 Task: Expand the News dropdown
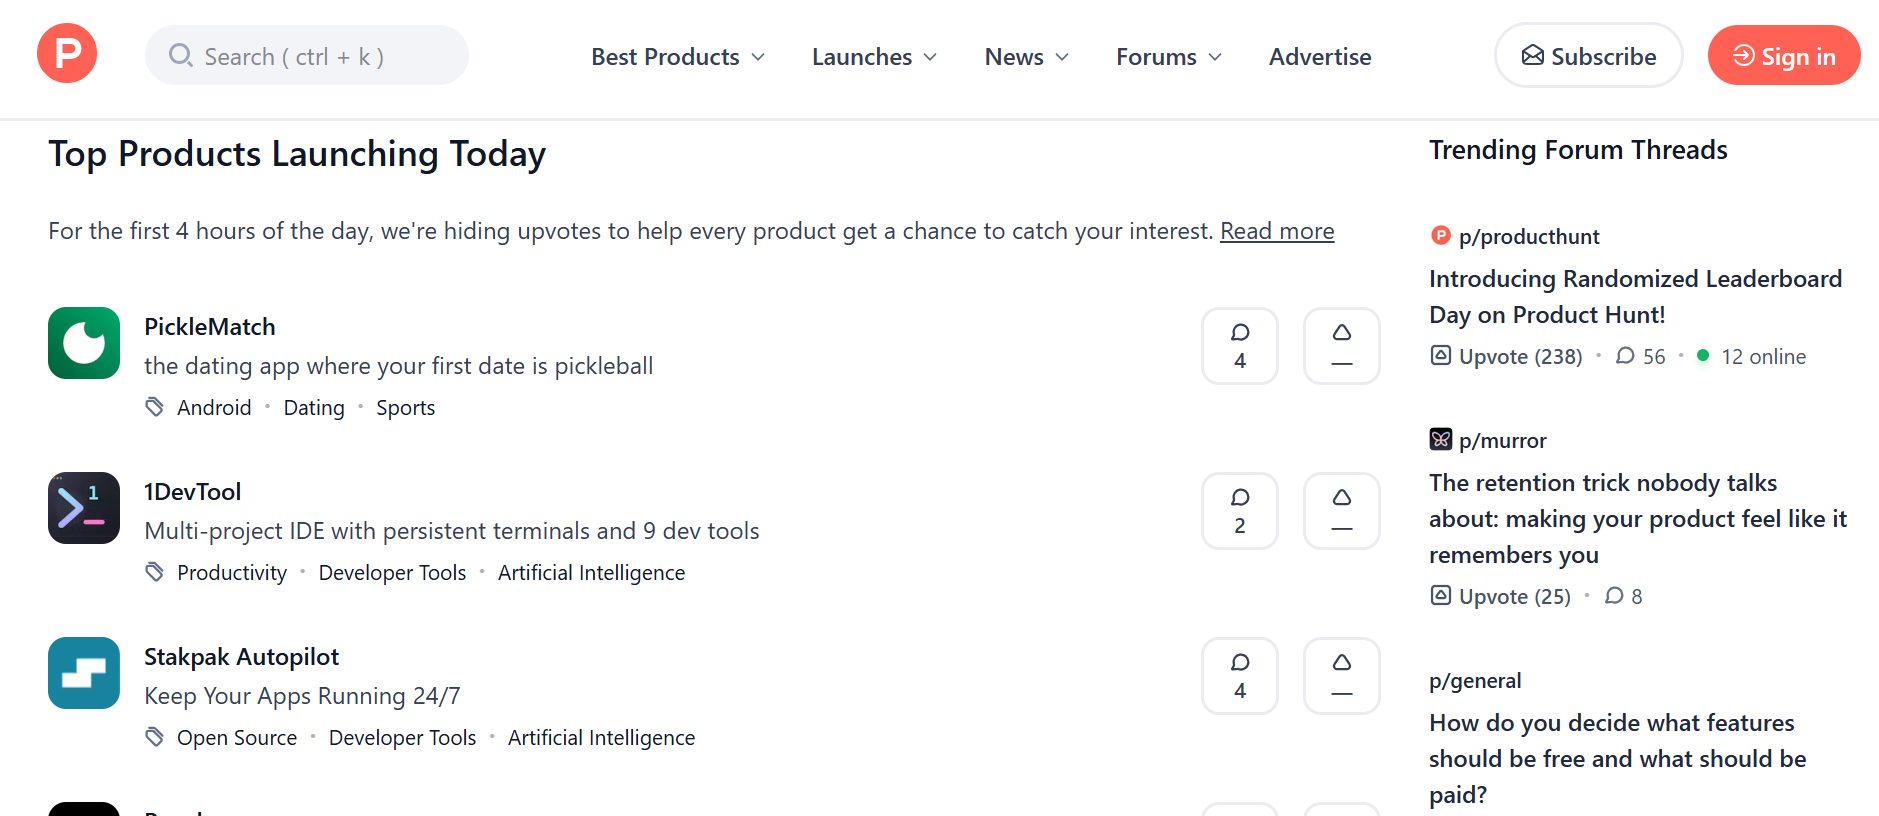pos(1026,57)
